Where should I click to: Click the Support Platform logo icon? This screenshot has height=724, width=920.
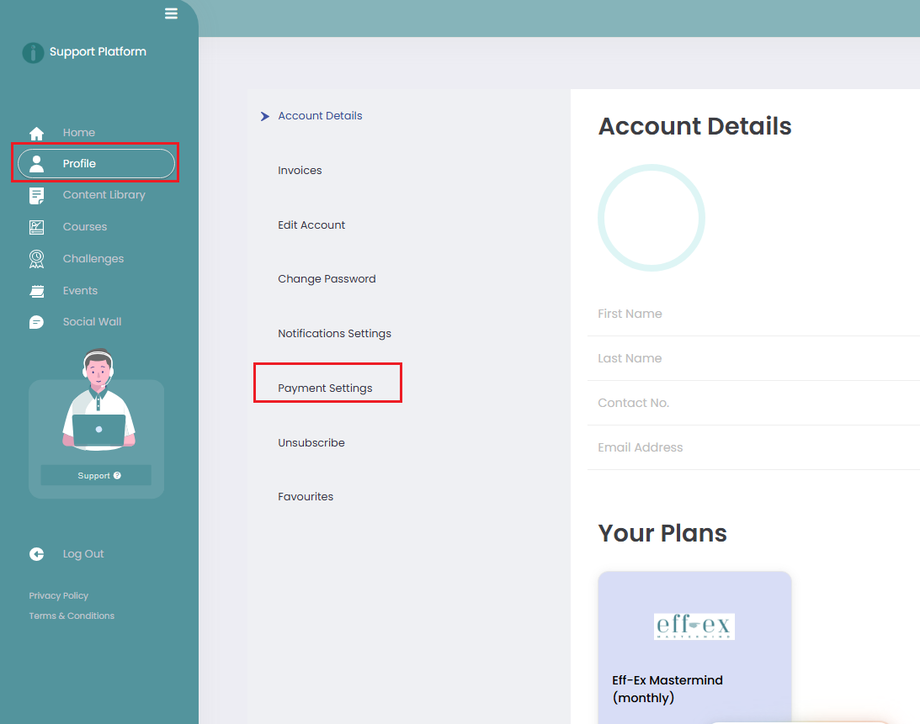tap(33, 52)
